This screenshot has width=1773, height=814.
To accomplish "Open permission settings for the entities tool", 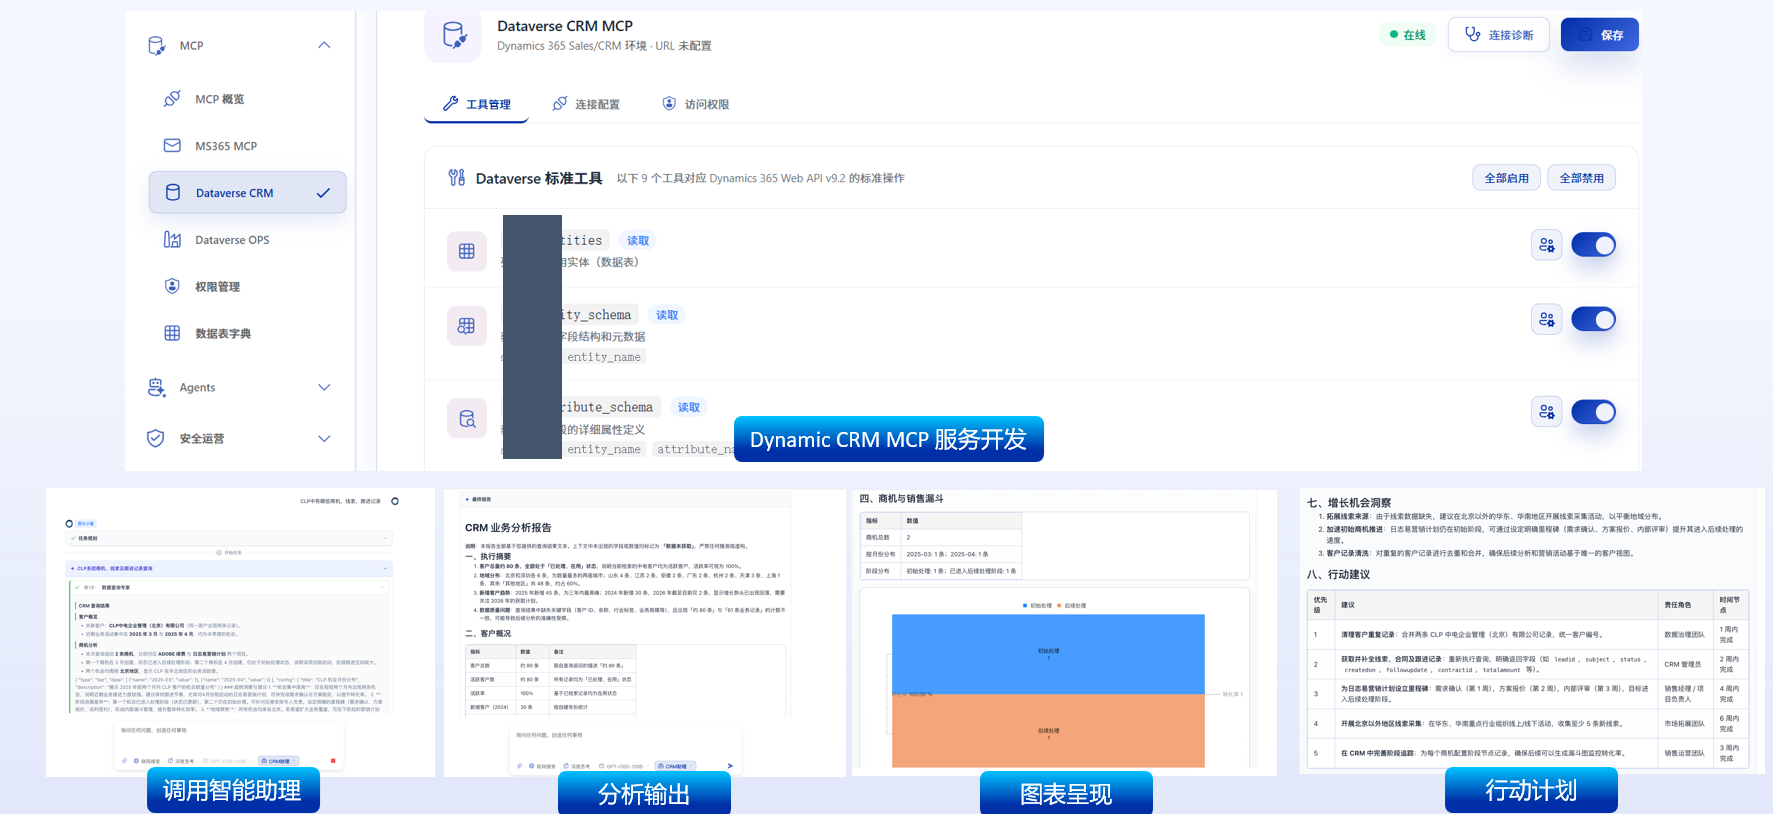I will pos(1547,245).
